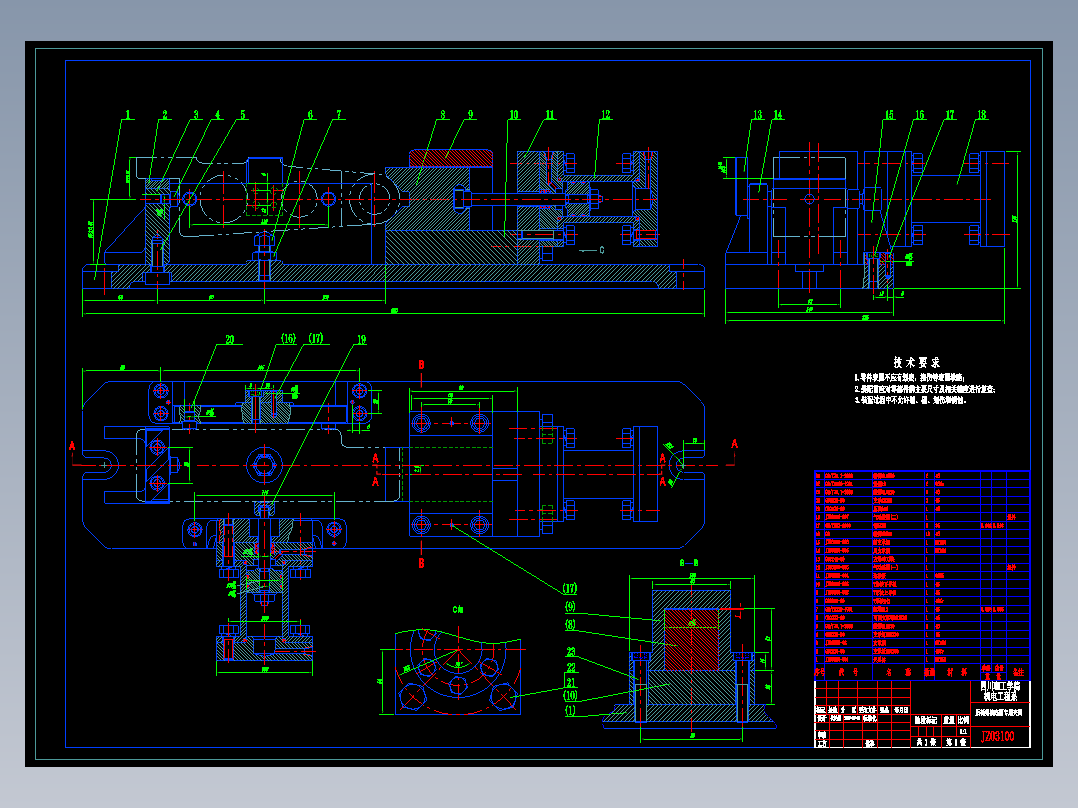Click part callout number 20
Viewport: 1078px width, 808px height.
click(x=230, y=339)
